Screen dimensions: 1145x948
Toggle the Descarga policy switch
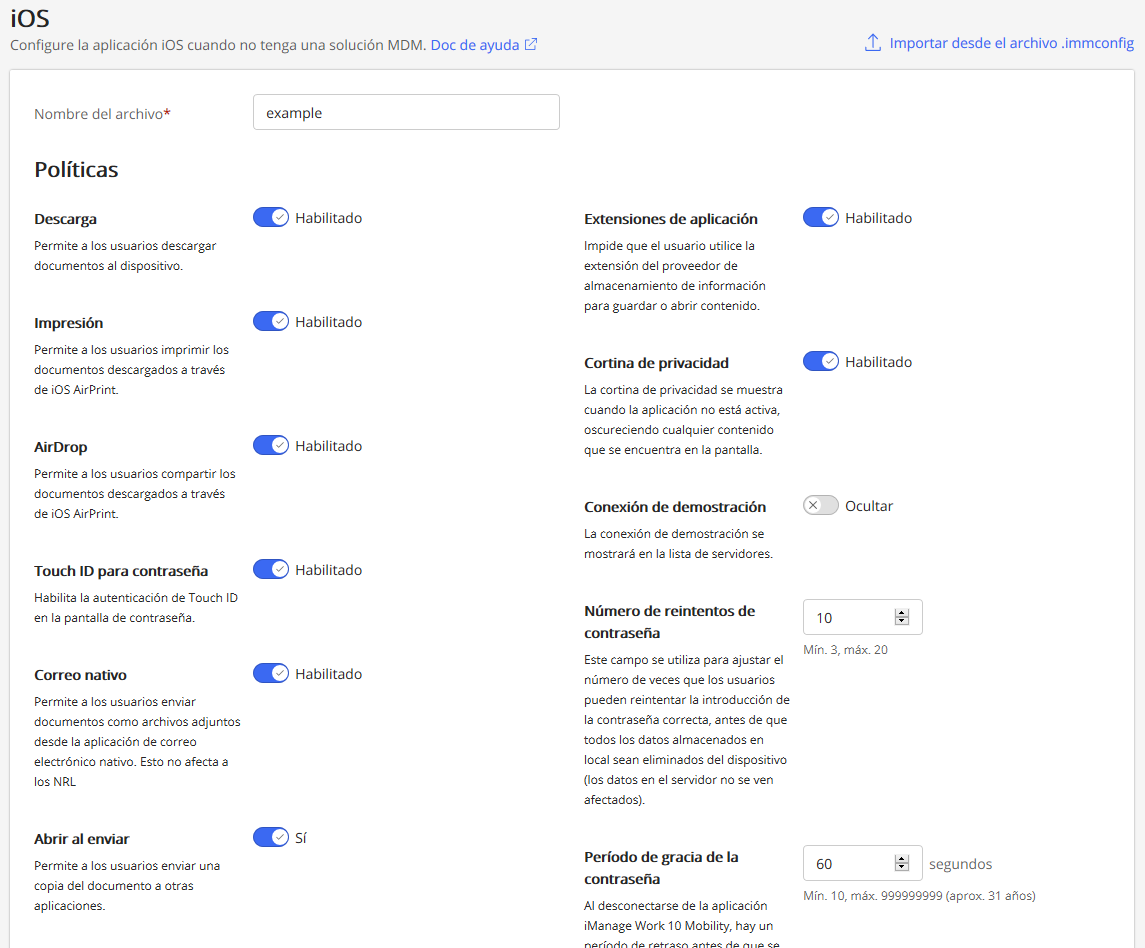[x=271, y=217]
